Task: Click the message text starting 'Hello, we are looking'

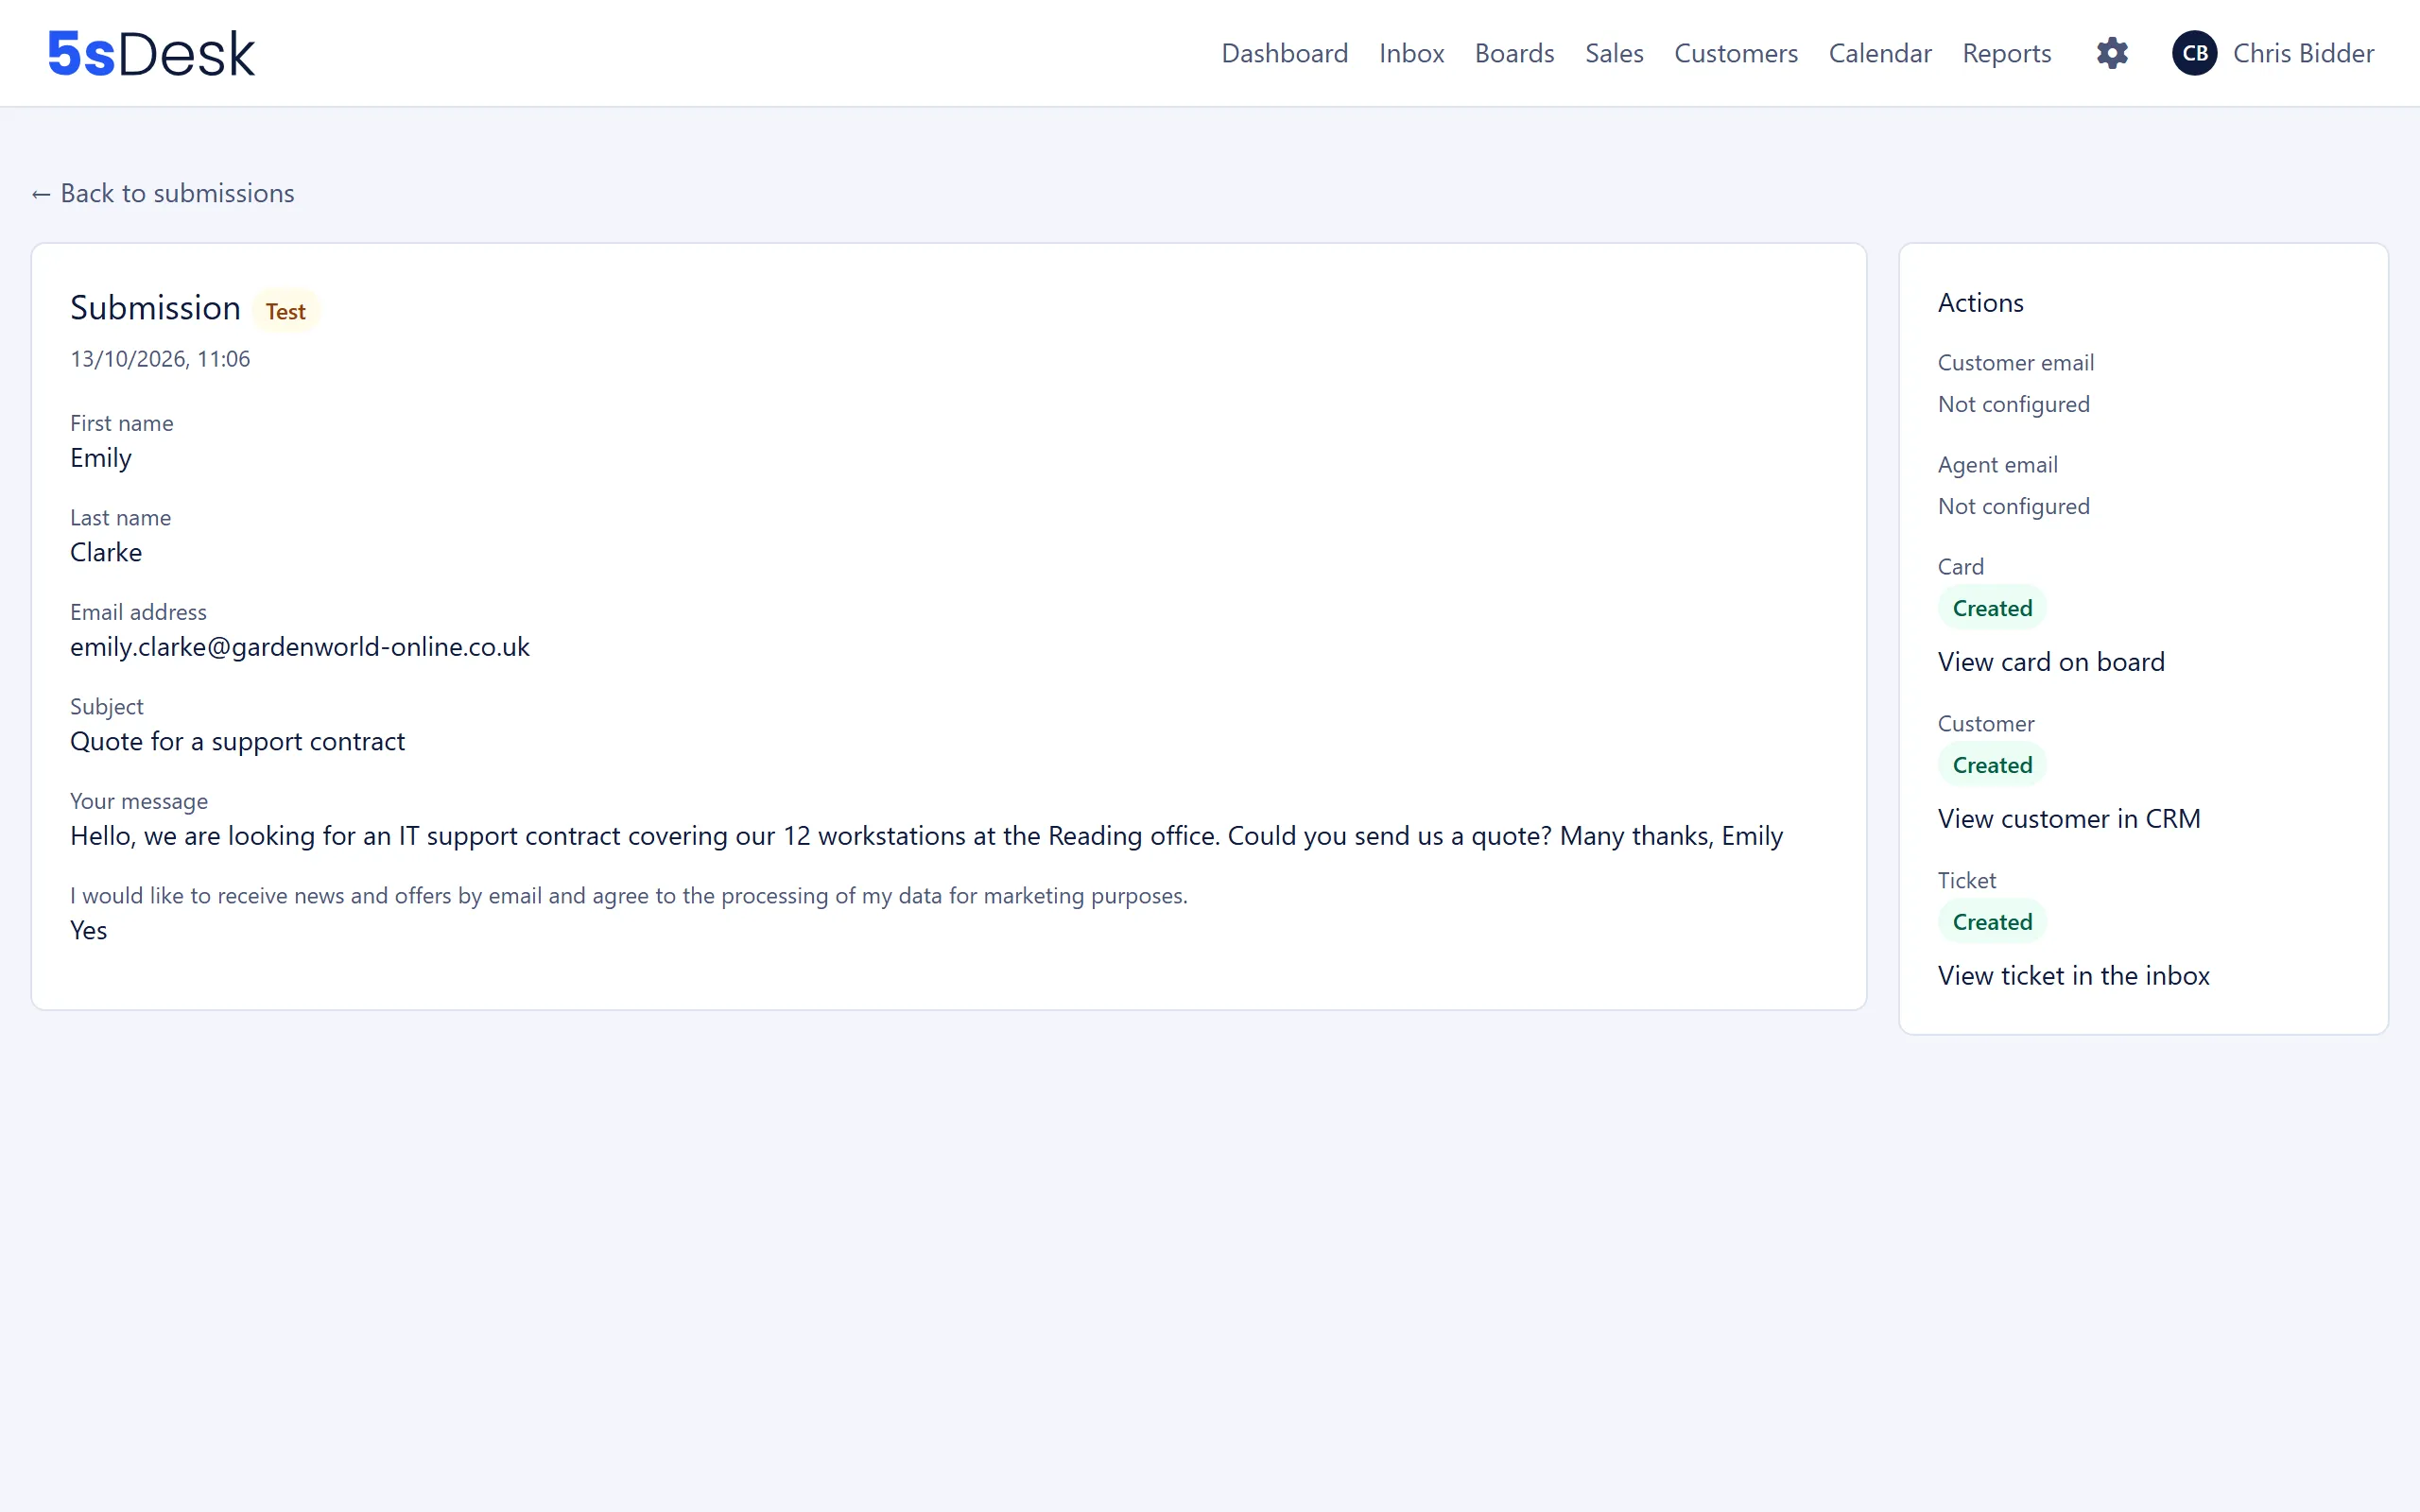Action: click(x=926, y=836)
